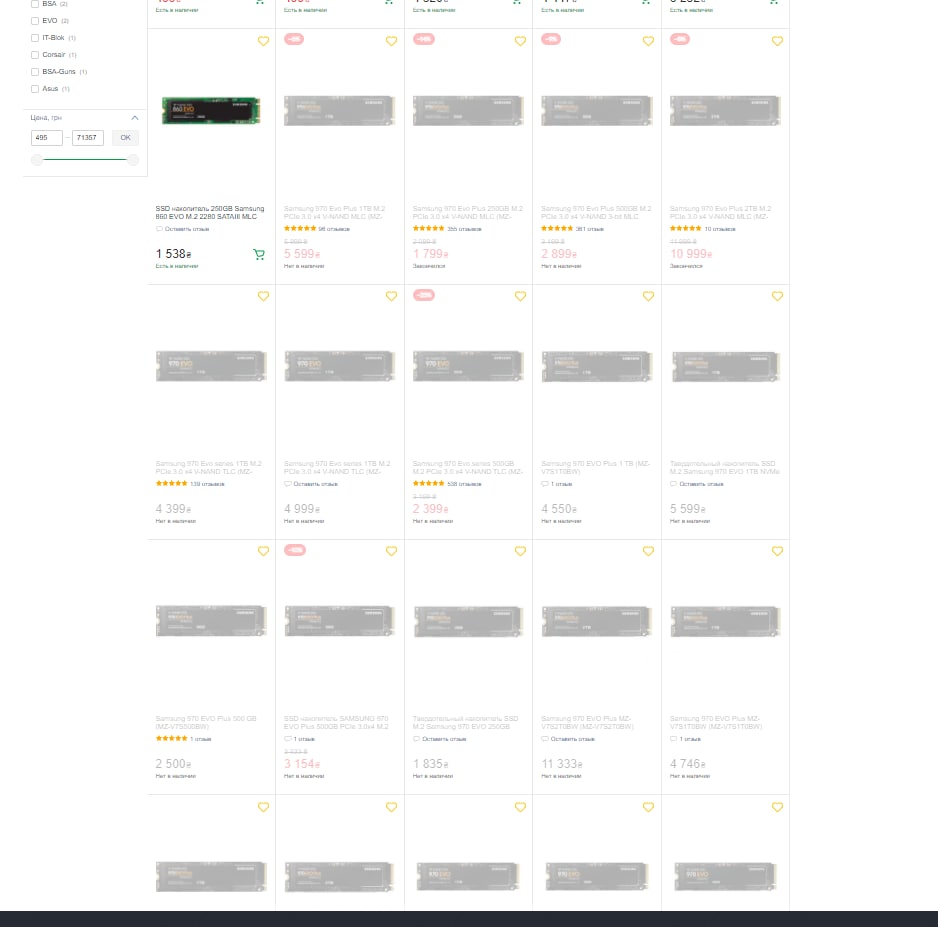Collapse the Цена, грн price filter
The image size is (938, 927).
(x=135, y=118)
